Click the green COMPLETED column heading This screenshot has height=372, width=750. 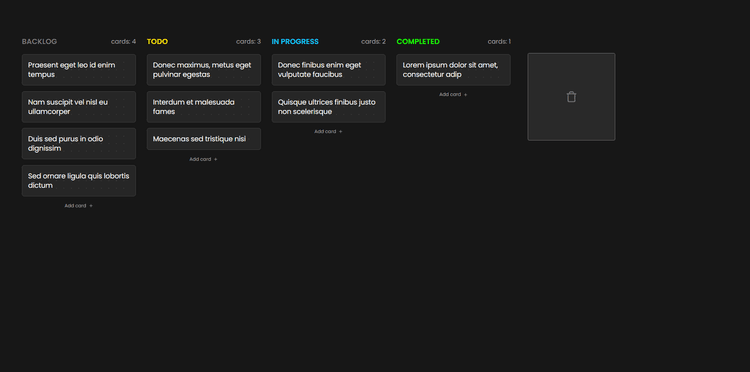[x=418, y=42]
